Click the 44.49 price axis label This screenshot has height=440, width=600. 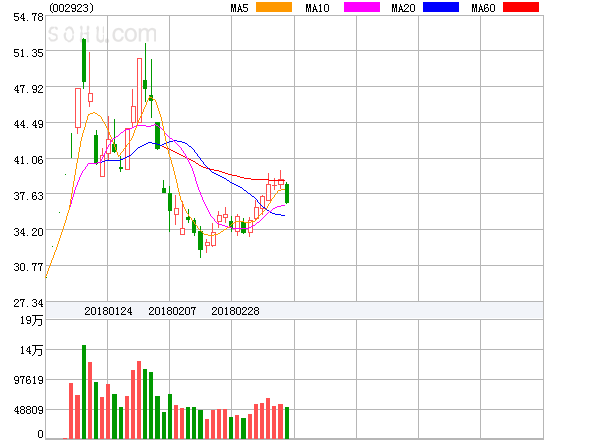(x=28, y=124)
